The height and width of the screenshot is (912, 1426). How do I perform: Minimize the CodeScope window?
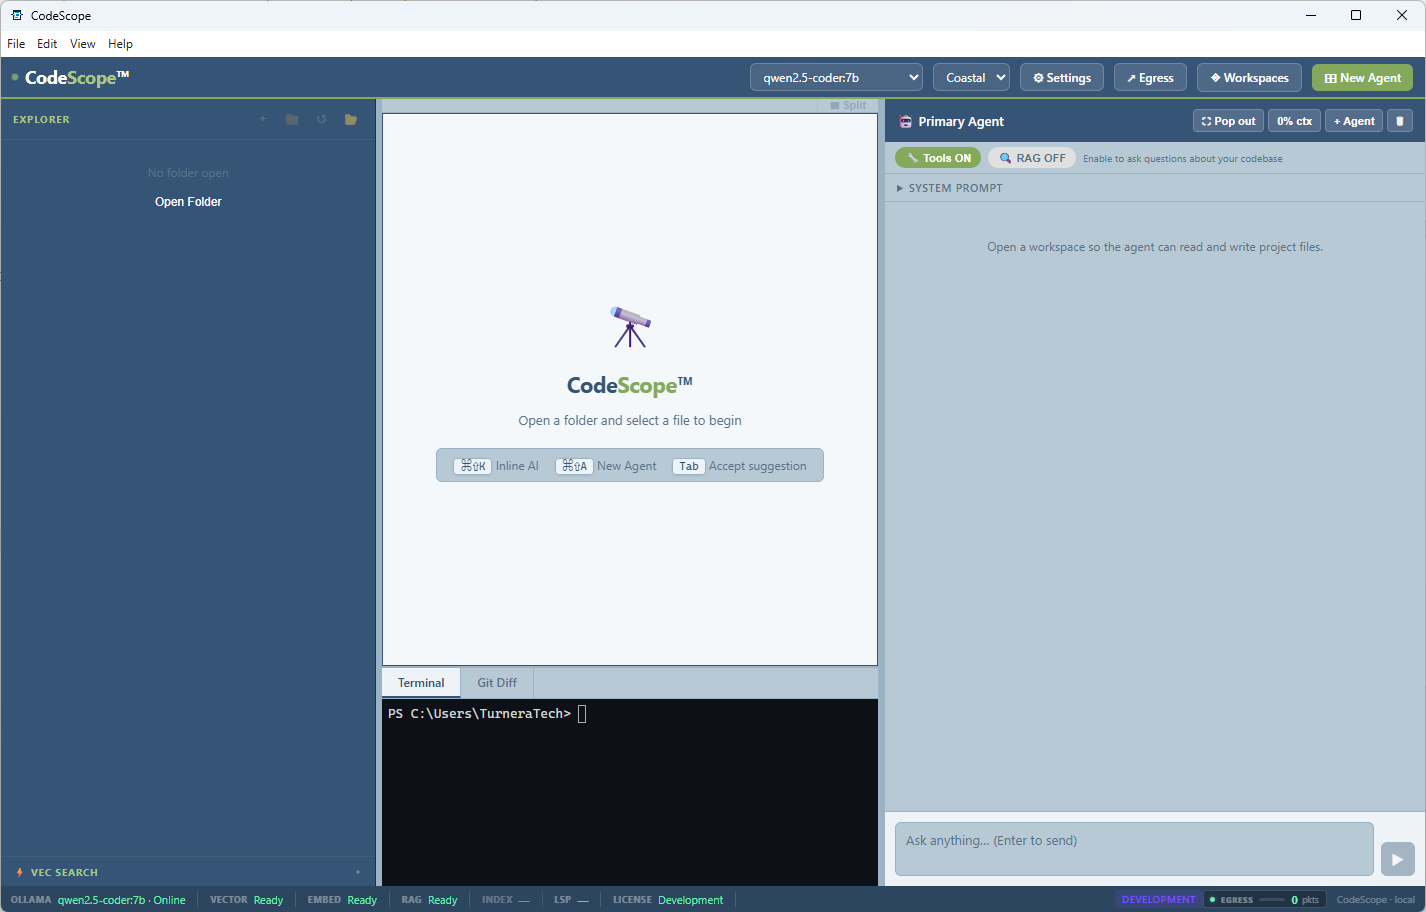(x=1311, y=15)
